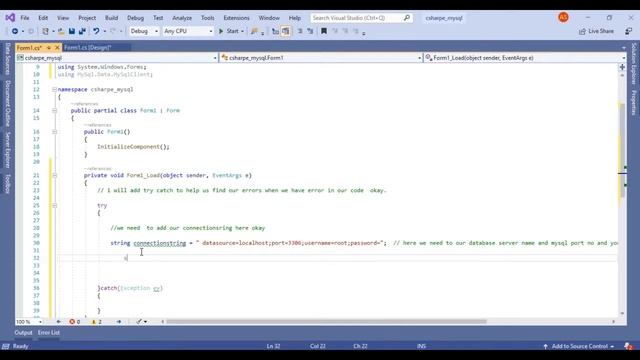Go to next issue arrow
This screenshot has height=360, width=640.
(119, 322)
